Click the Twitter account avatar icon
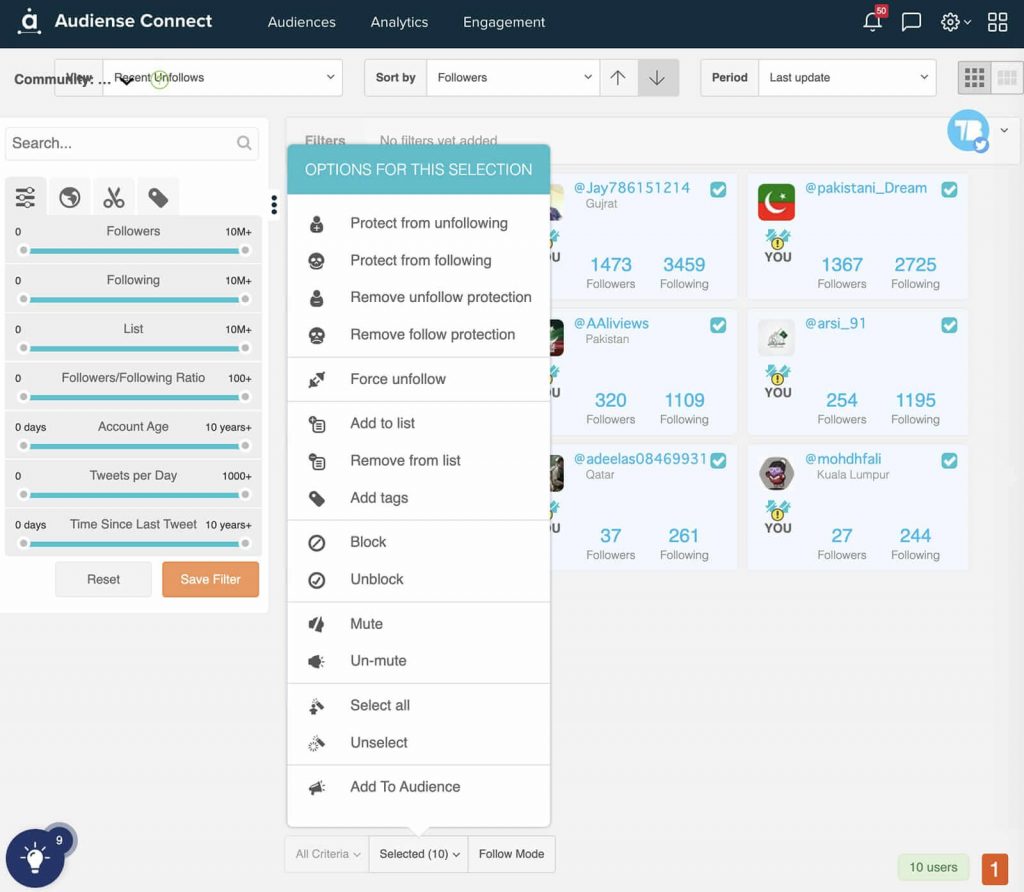Image resolution: width=1024 pixels, height=892 pixels. point(968,131)
